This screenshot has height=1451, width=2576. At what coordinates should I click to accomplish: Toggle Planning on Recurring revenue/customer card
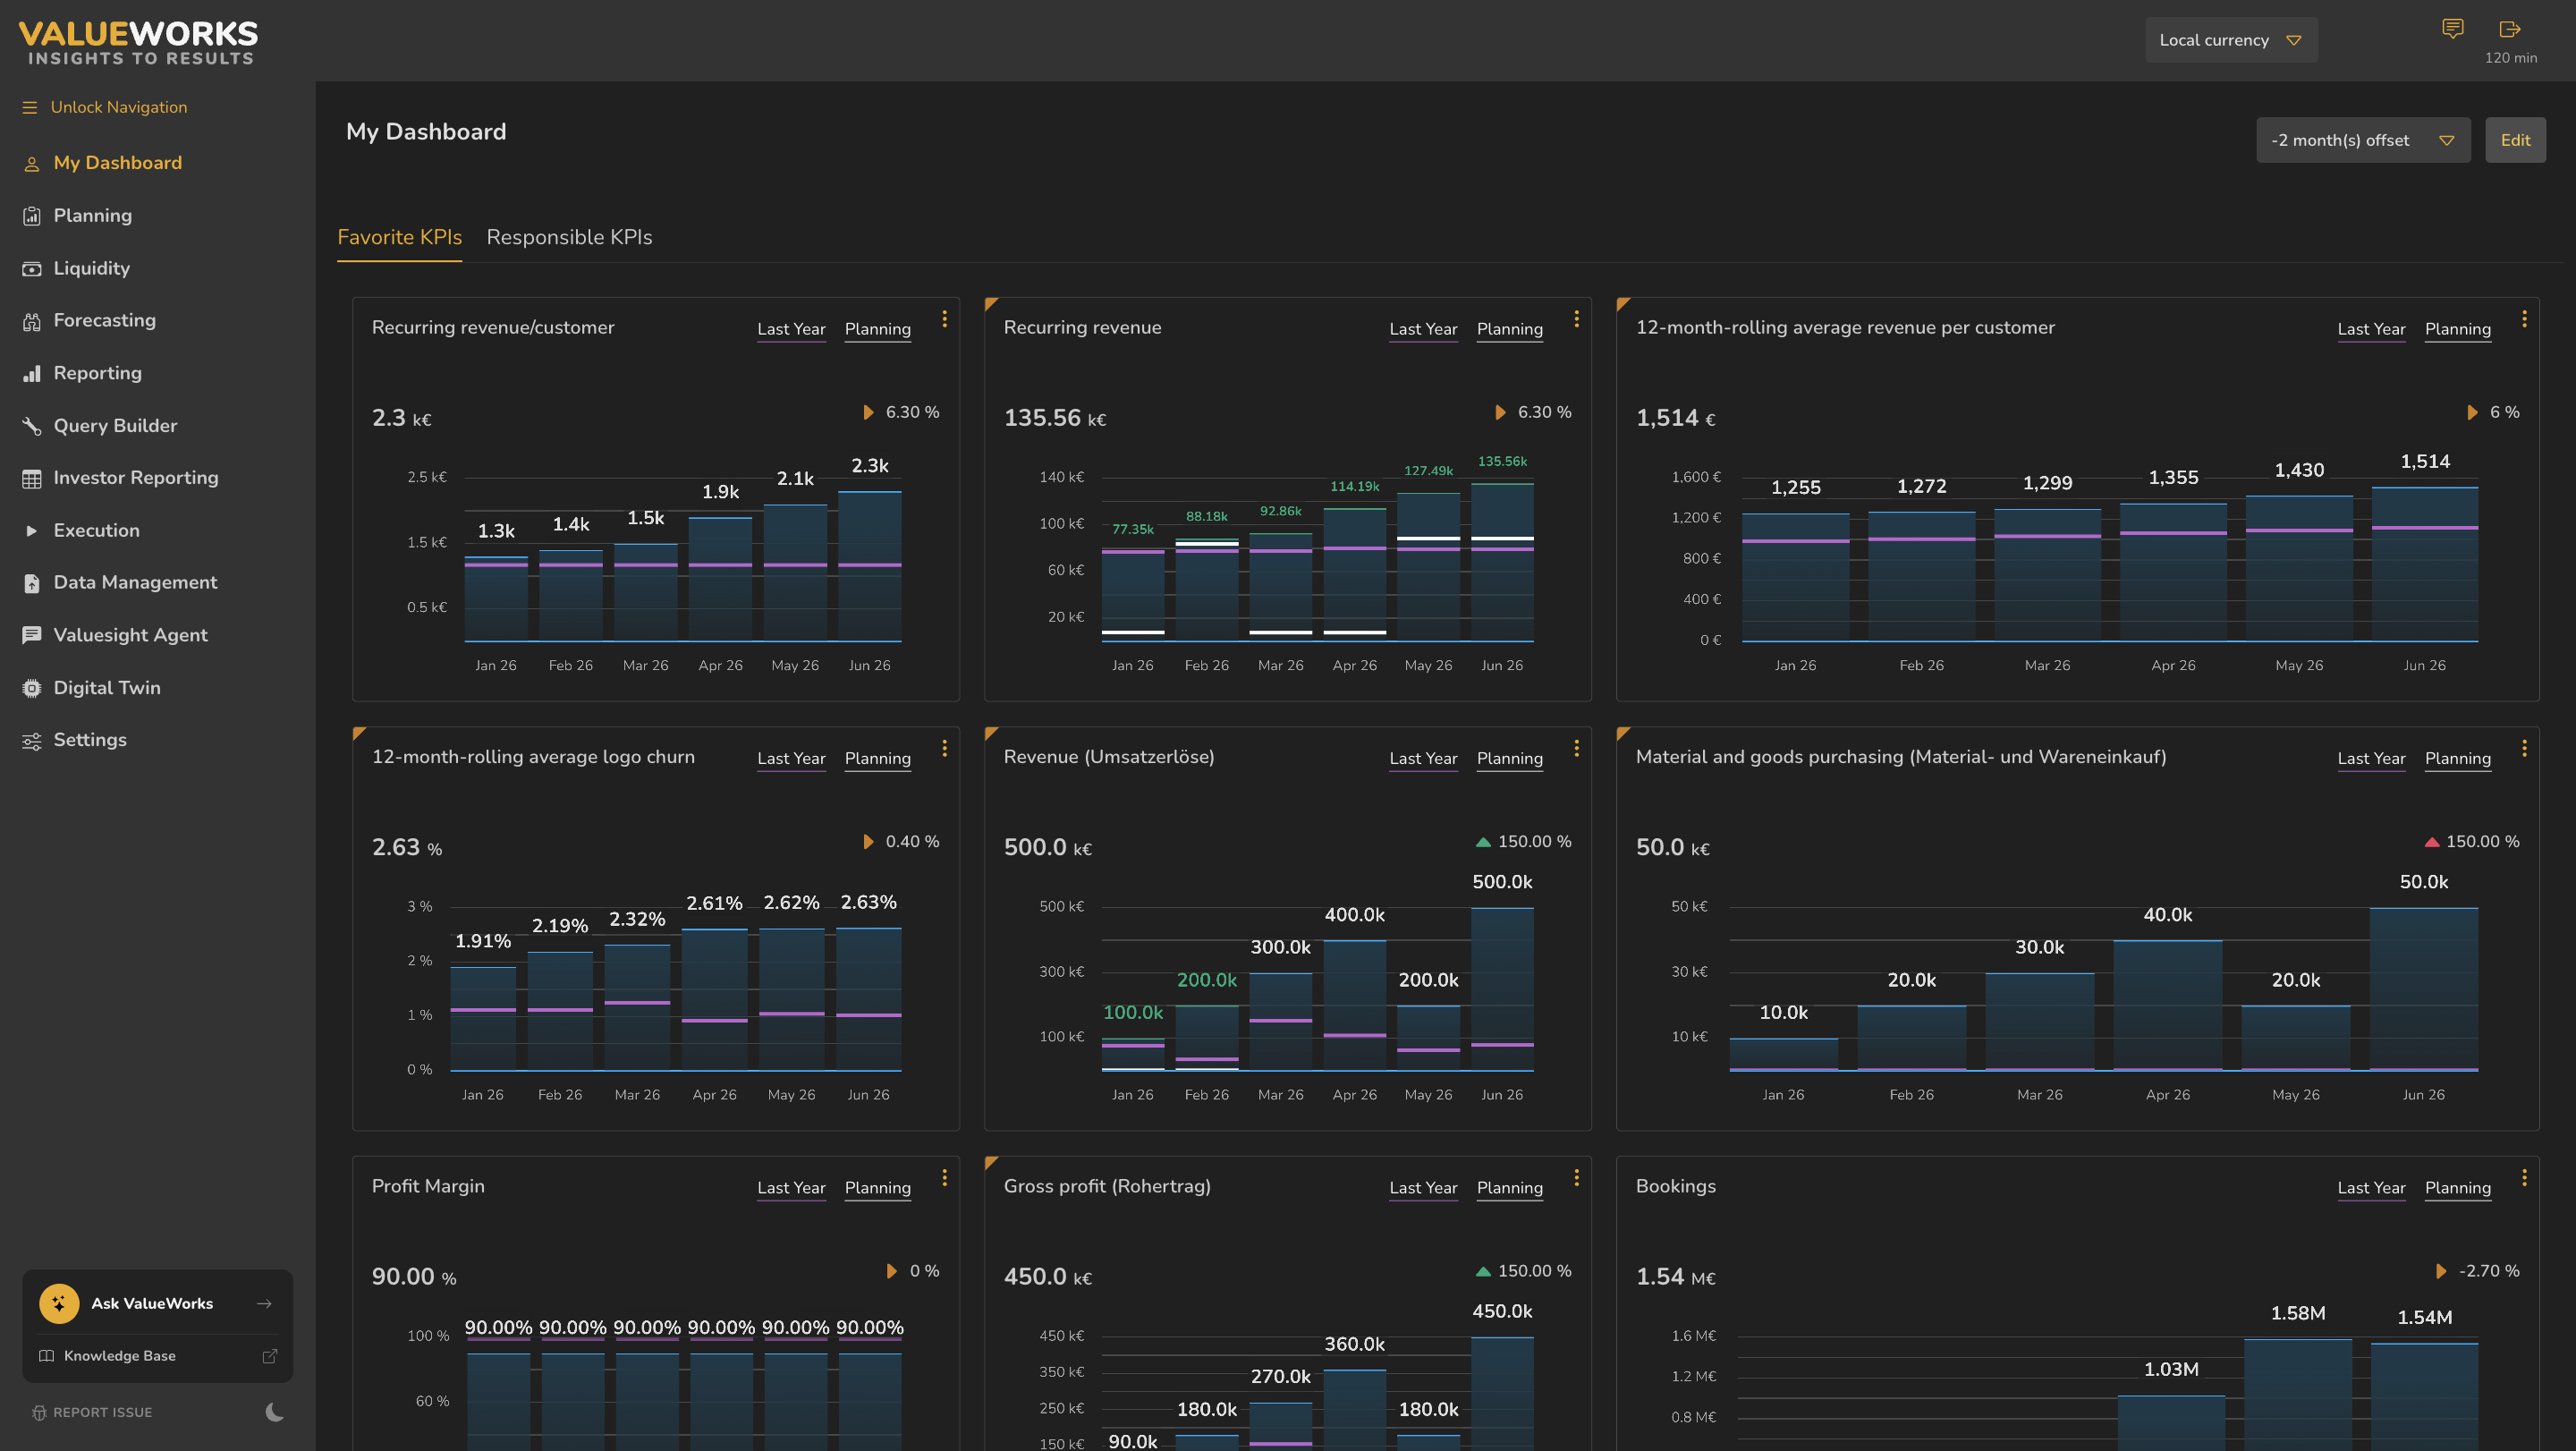pos(877,329)
